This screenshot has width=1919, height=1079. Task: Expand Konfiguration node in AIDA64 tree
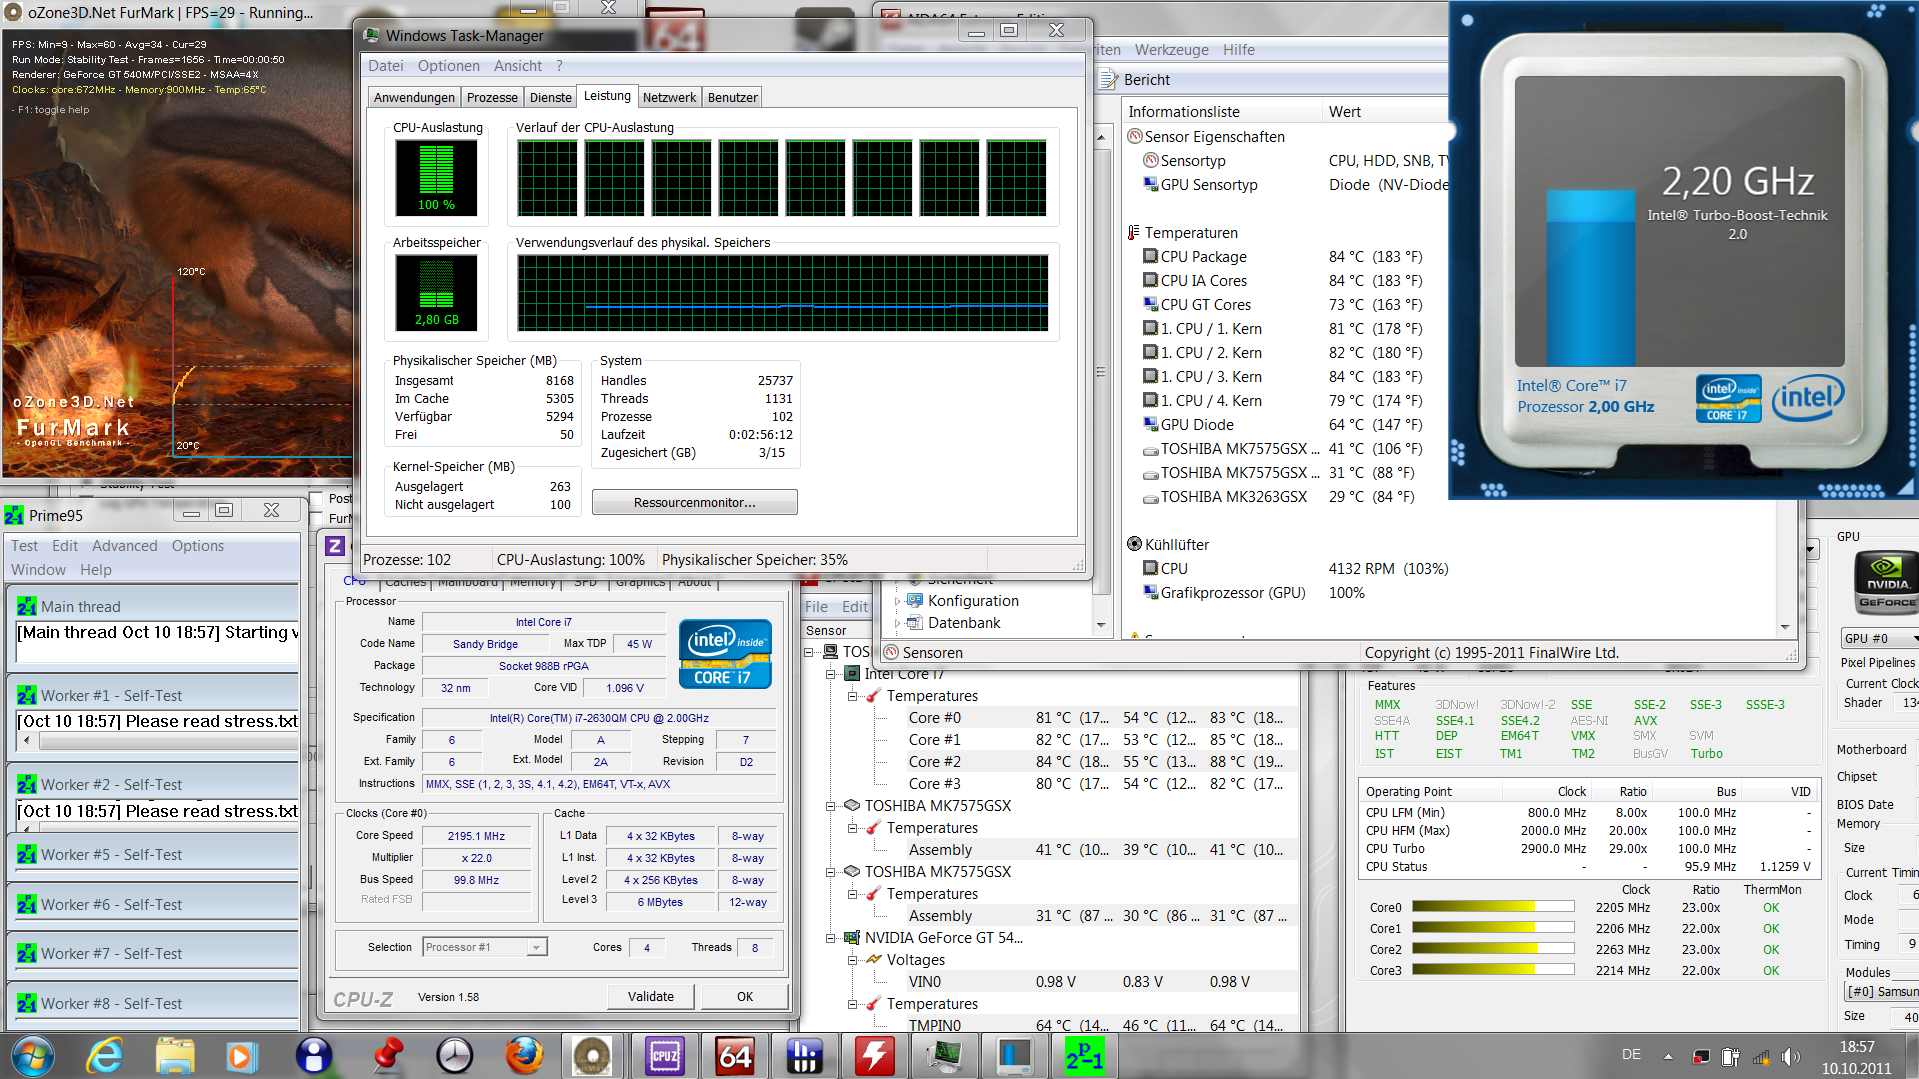pyautogui.click(x=897, y=601)
